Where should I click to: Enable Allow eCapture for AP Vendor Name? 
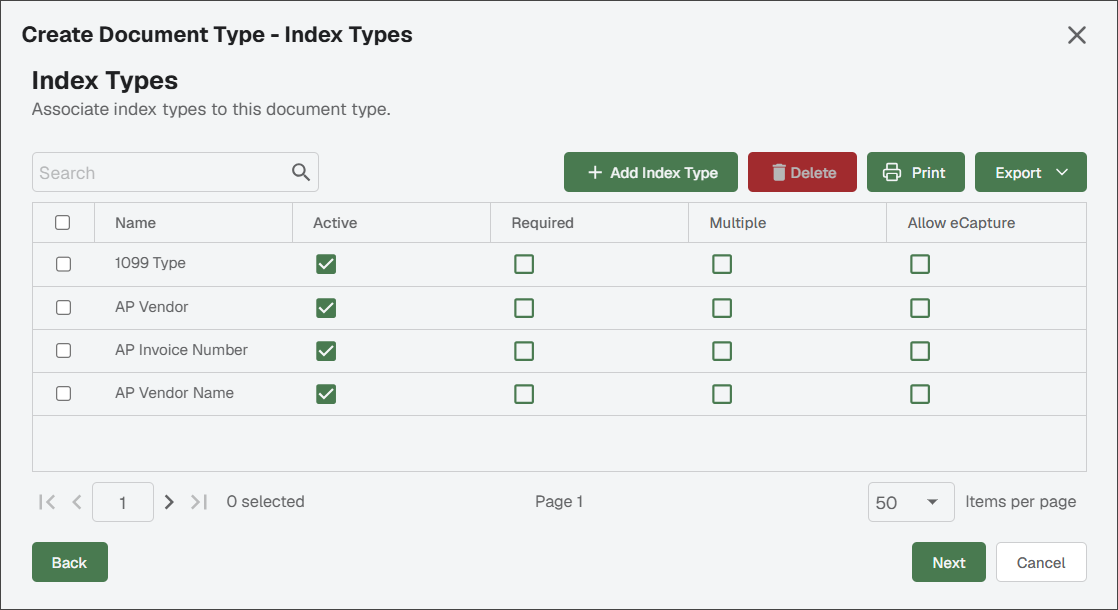920,393
